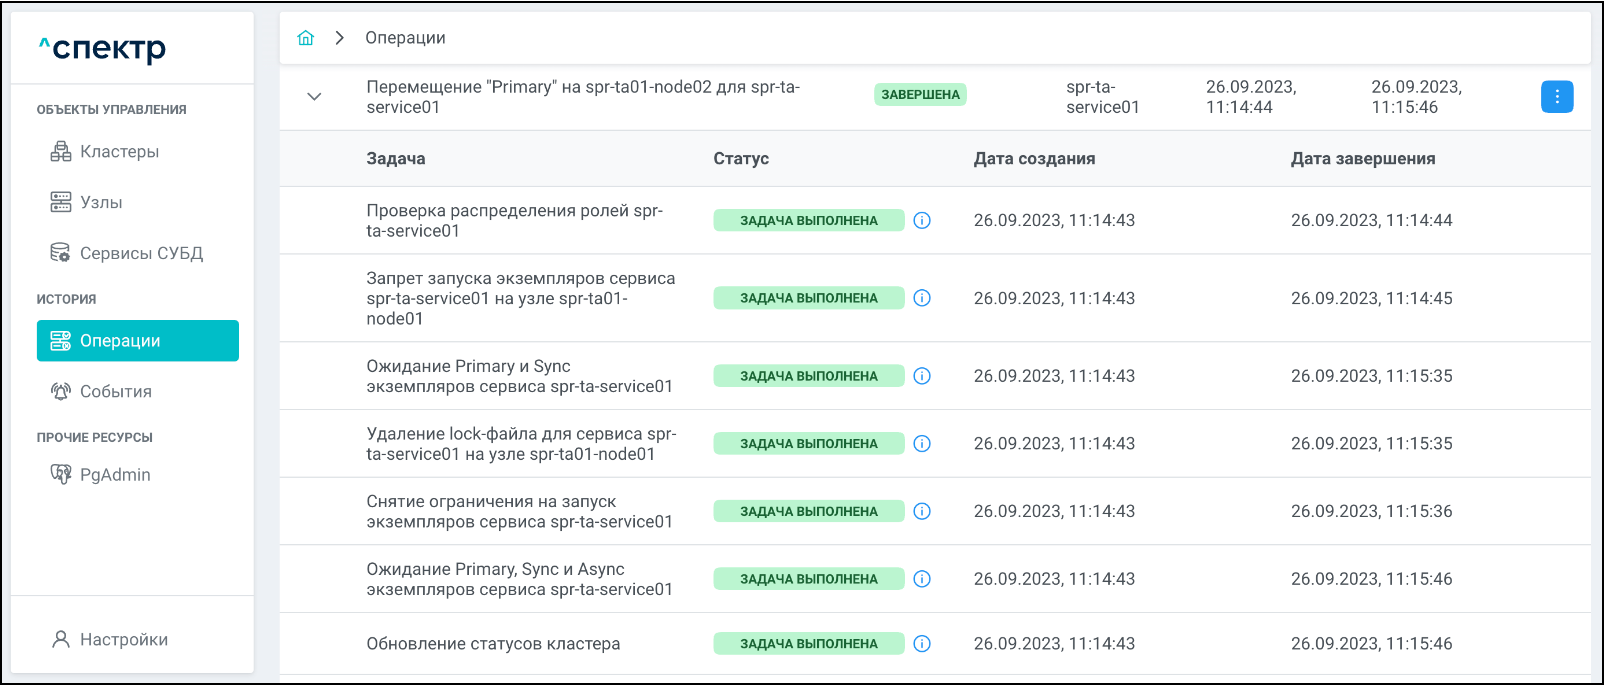Click ЗАДАЧА ВЫПОЛНЕНА badge for Обновление статусов кластера
This screenshot has height=686, width=1604.
tap(809, 644)
